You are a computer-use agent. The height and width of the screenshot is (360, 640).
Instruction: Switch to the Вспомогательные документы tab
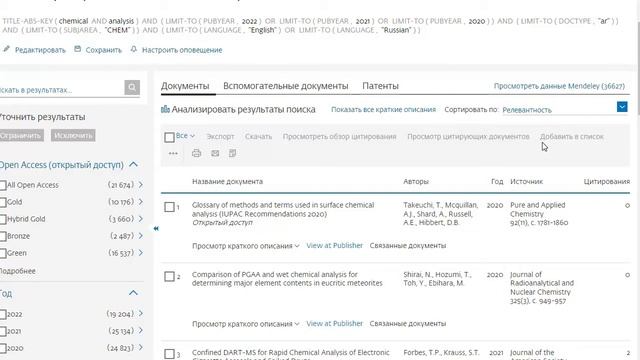point(286,86)
